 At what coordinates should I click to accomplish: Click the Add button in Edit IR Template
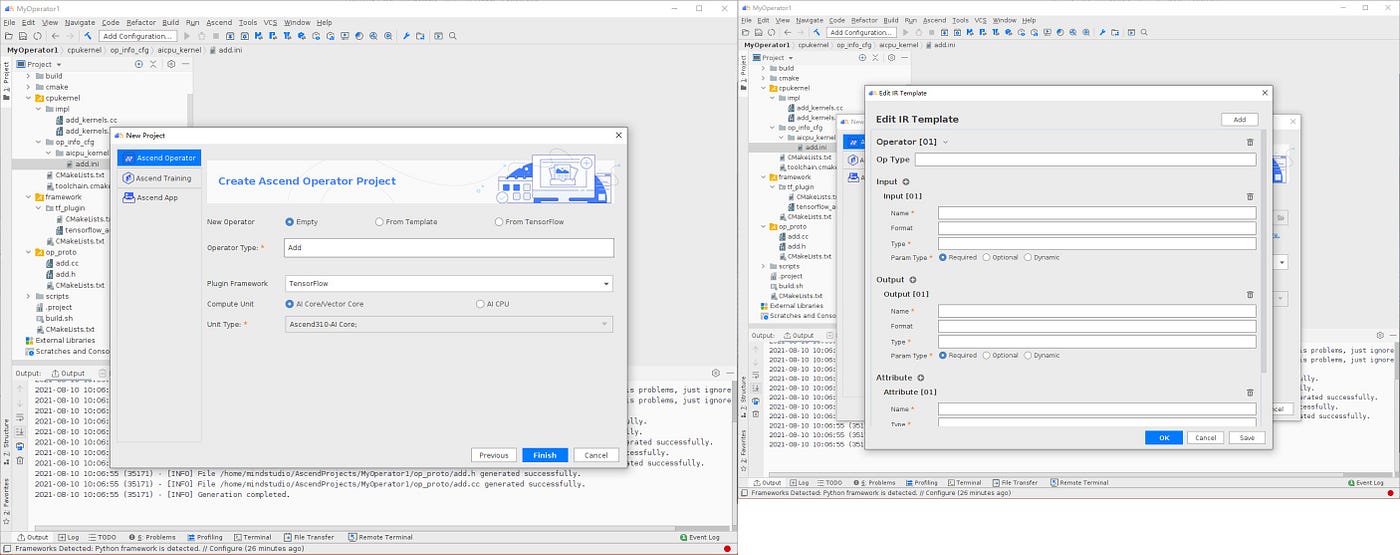[1239, 119]
